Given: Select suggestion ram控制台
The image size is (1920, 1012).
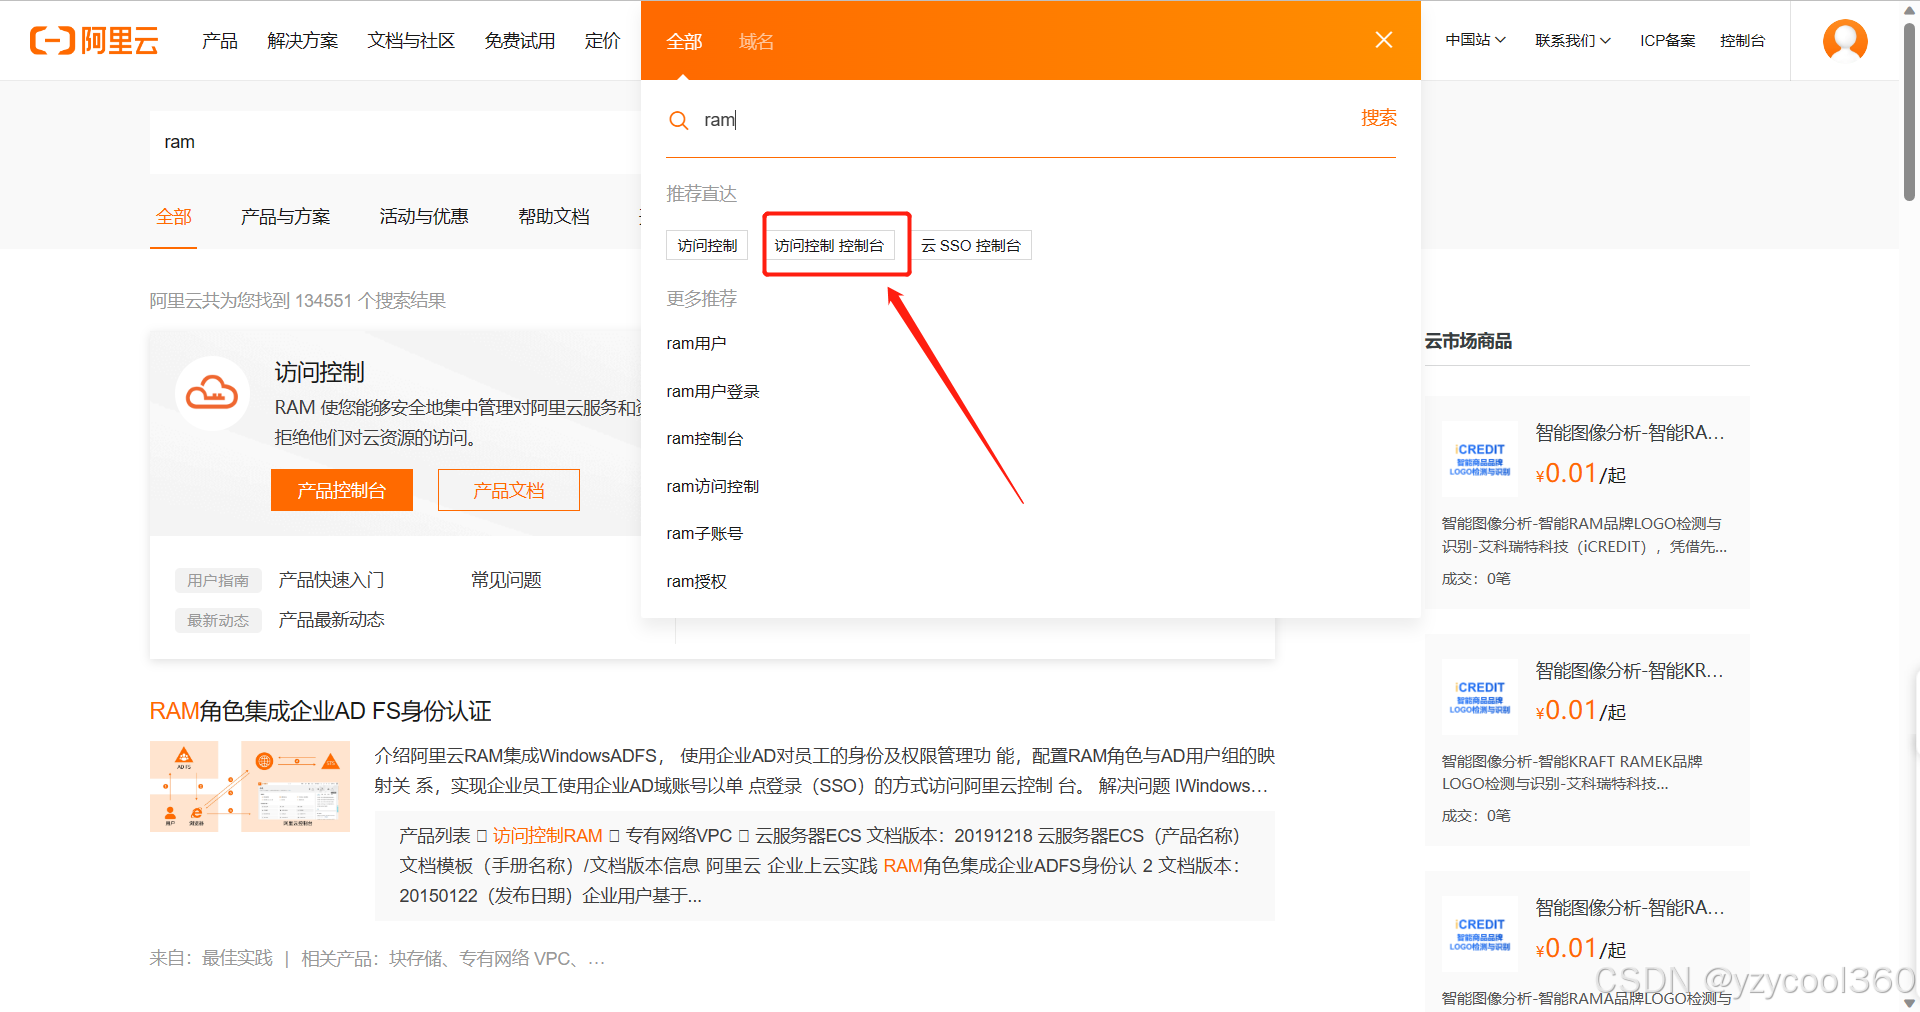Looking at the screenshot, I should click(705, 438).
